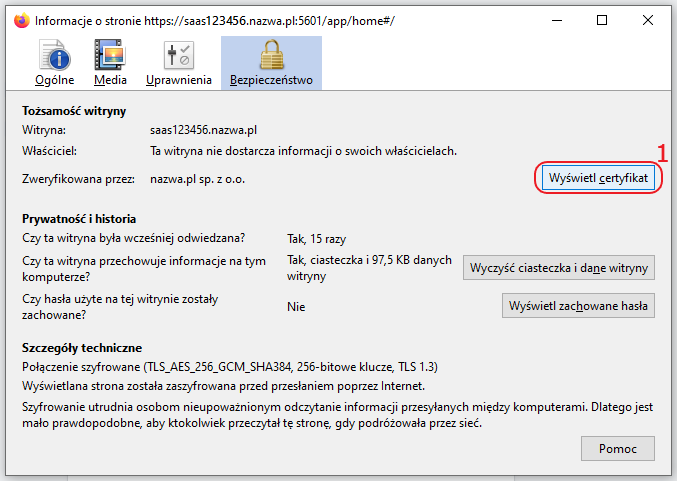Open the Ogólne info icon tab
This screenshot has width=677, height=481.
pyautogui.click(x=54, y=55)
